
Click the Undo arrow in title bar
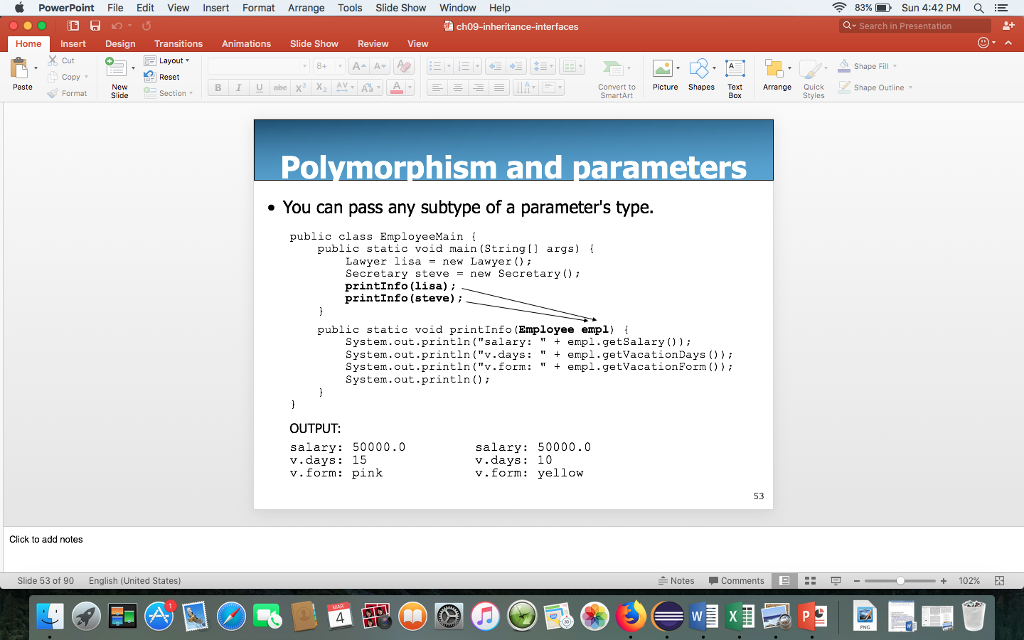(x=117, y=25)
